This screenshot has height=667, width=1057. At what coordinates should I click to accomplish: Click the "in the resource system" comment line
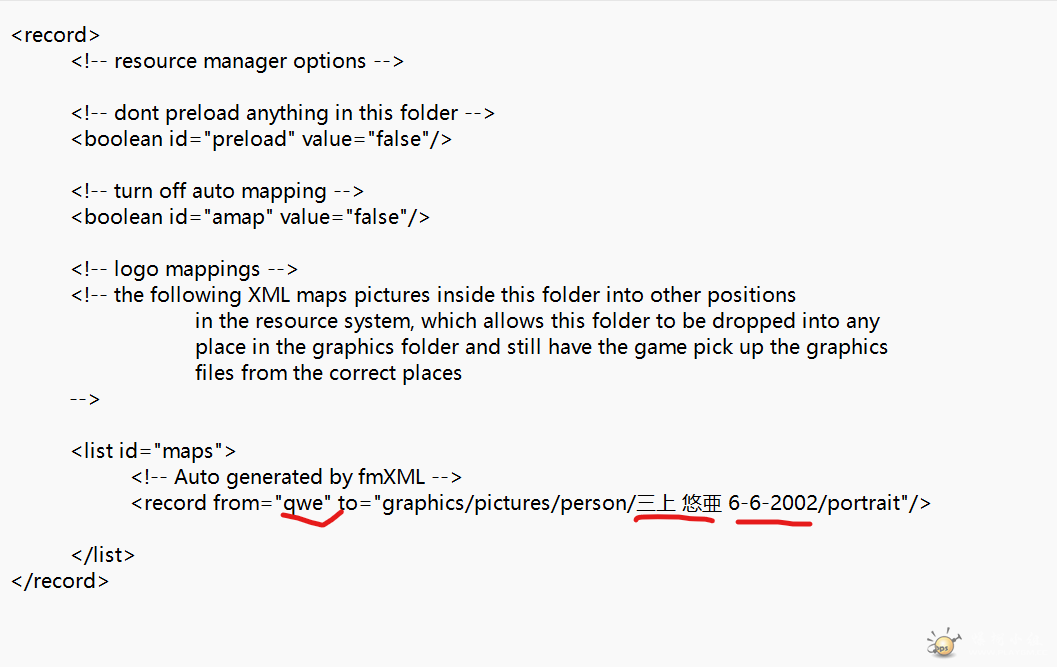tap(537, 321)
